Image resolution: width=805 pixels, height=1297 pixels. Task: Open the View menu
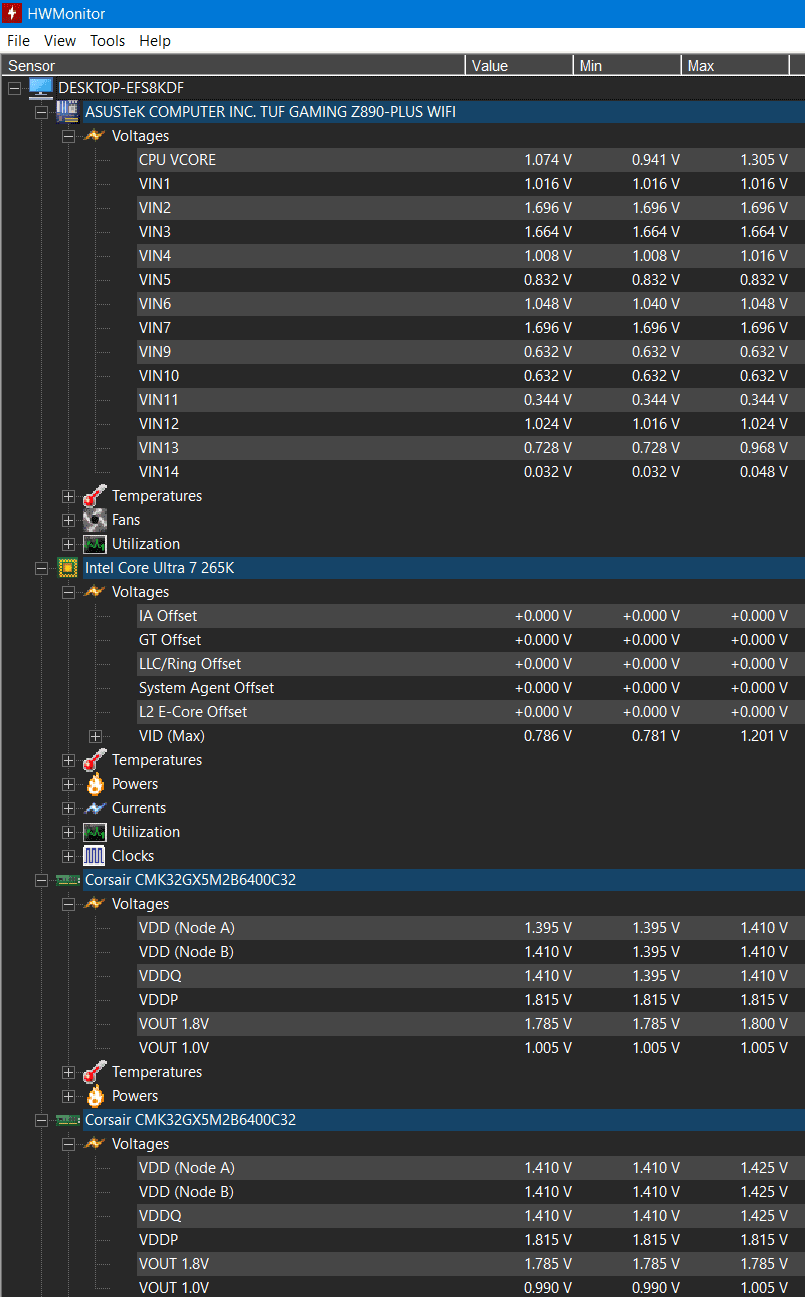pos(60,41)
